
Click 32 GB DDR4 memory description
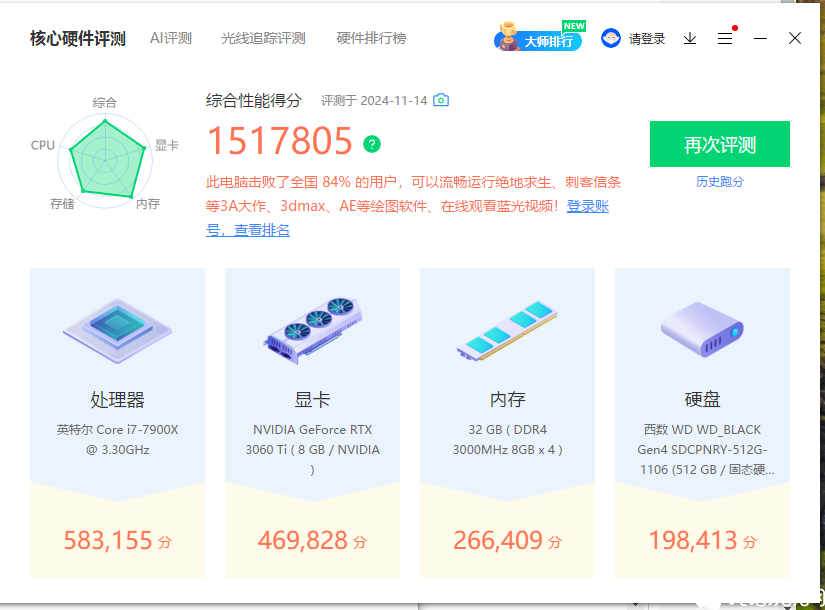(x=507, y=439)
